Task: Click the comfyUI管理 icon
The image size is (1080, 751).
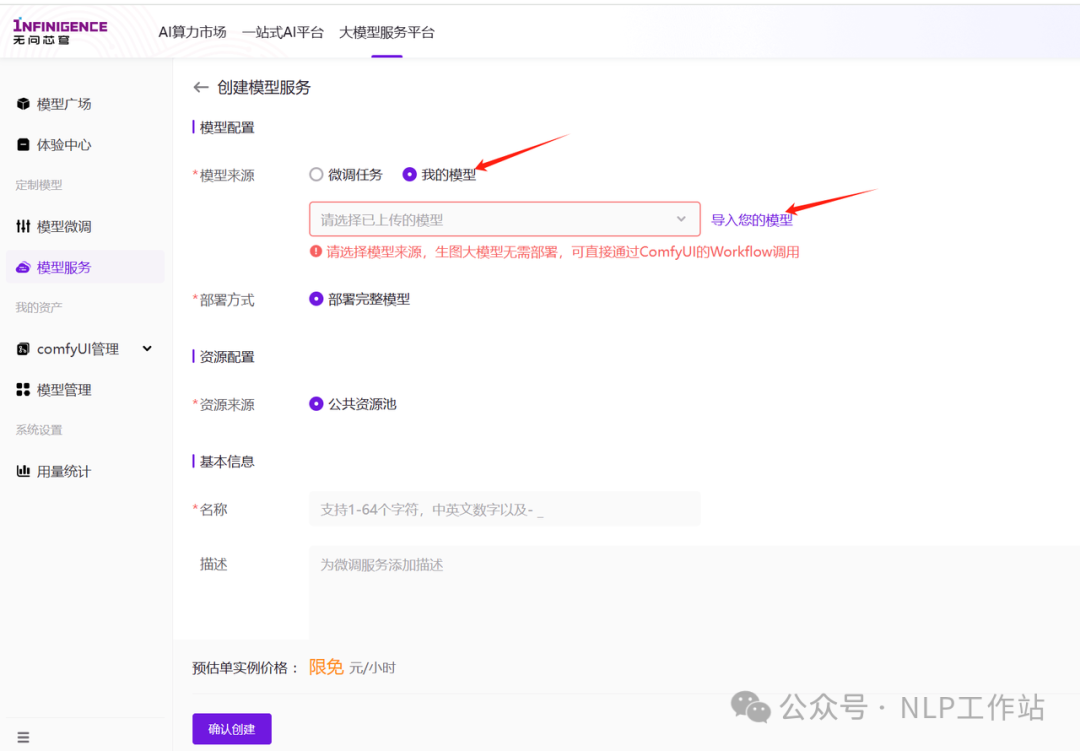Action: coord(23,349)
